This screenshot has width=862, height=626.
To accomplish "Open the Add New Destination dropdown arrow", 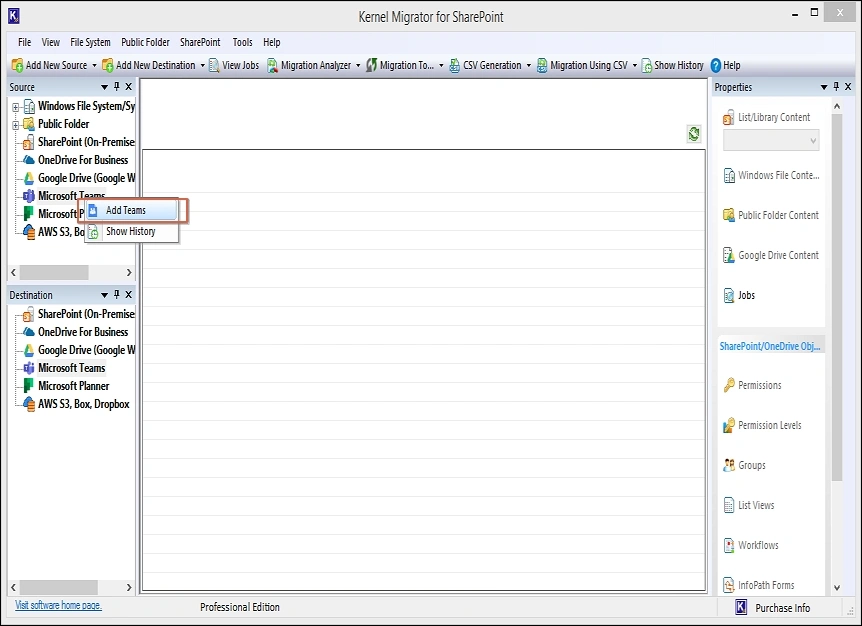I will 202,65.
